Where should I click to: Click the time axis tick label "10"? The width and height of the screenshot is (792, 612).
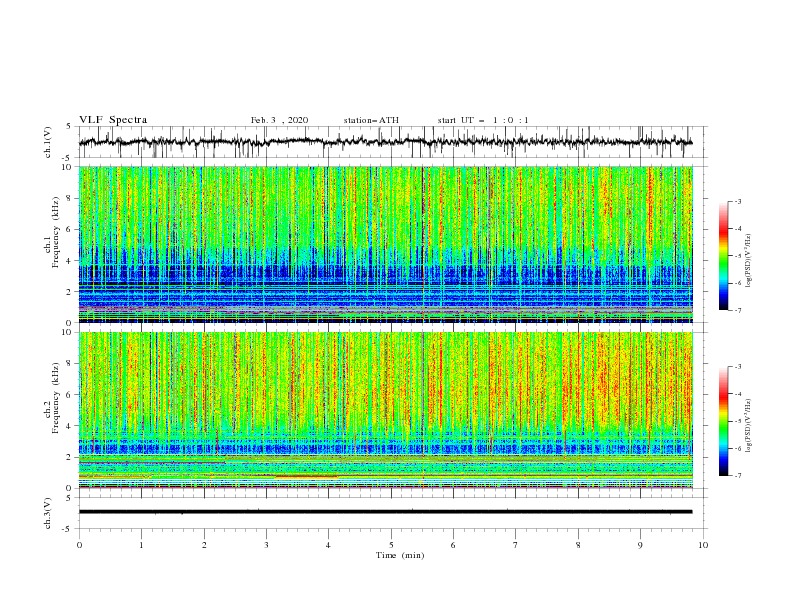[x=703, y=545]
